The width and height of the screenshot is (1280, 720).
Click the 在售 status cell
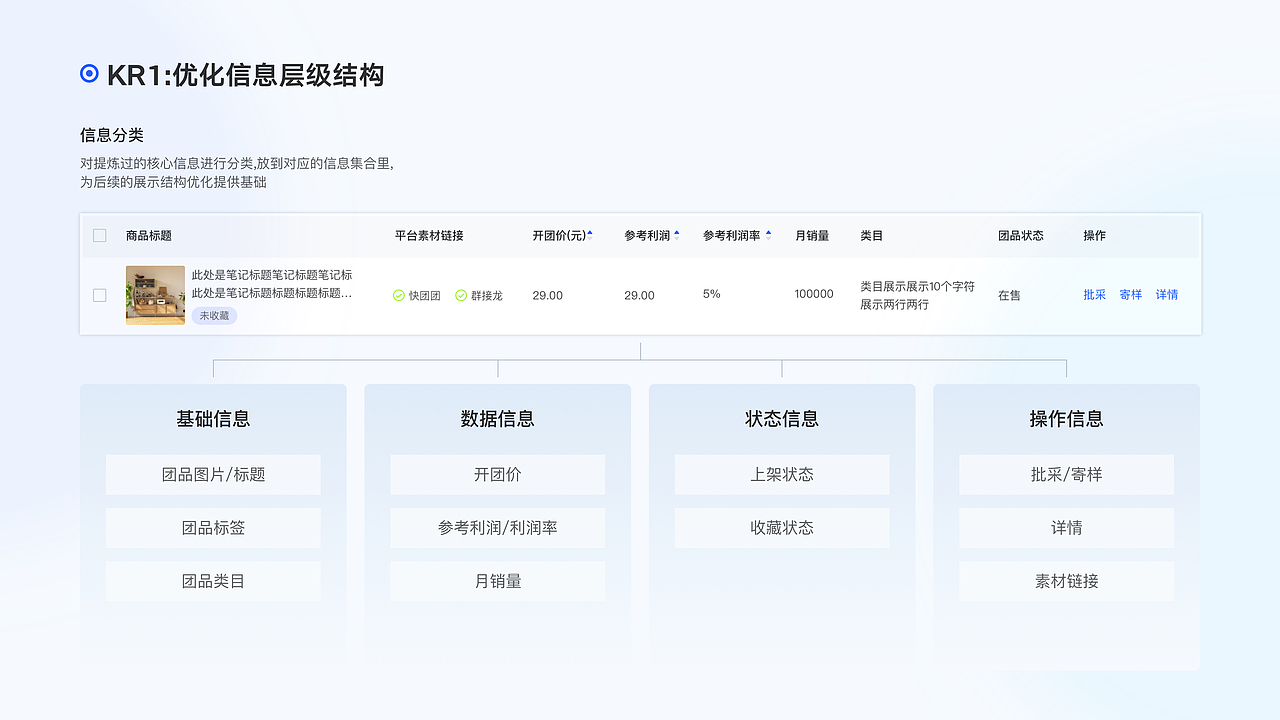click(x=1009, y=296)
